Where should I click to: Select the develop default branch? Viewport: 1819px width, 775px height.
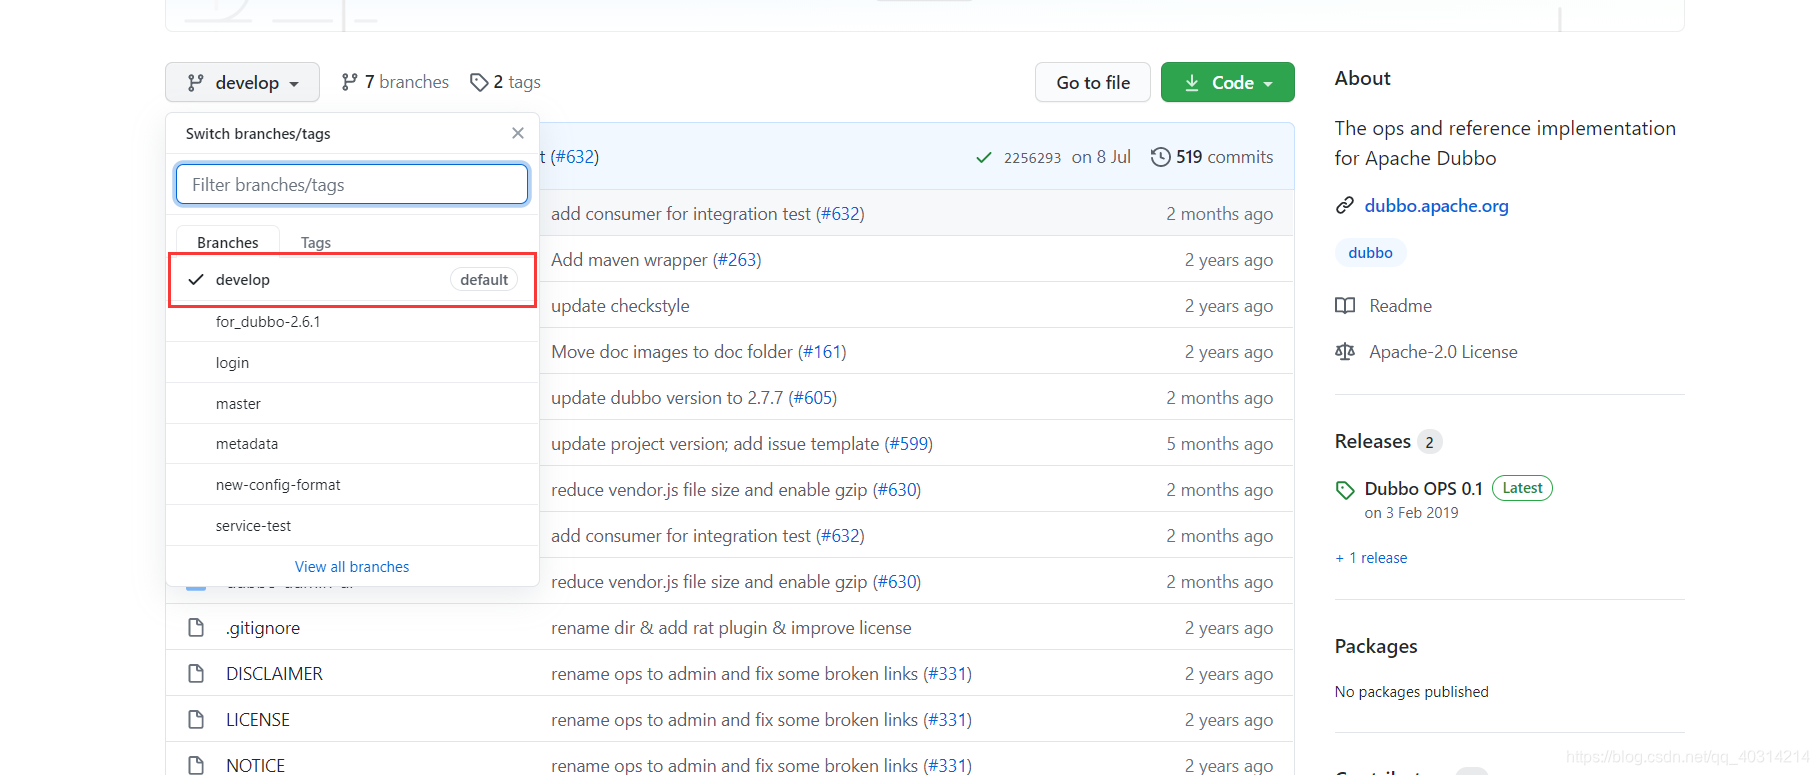click(x=352, y=280)
